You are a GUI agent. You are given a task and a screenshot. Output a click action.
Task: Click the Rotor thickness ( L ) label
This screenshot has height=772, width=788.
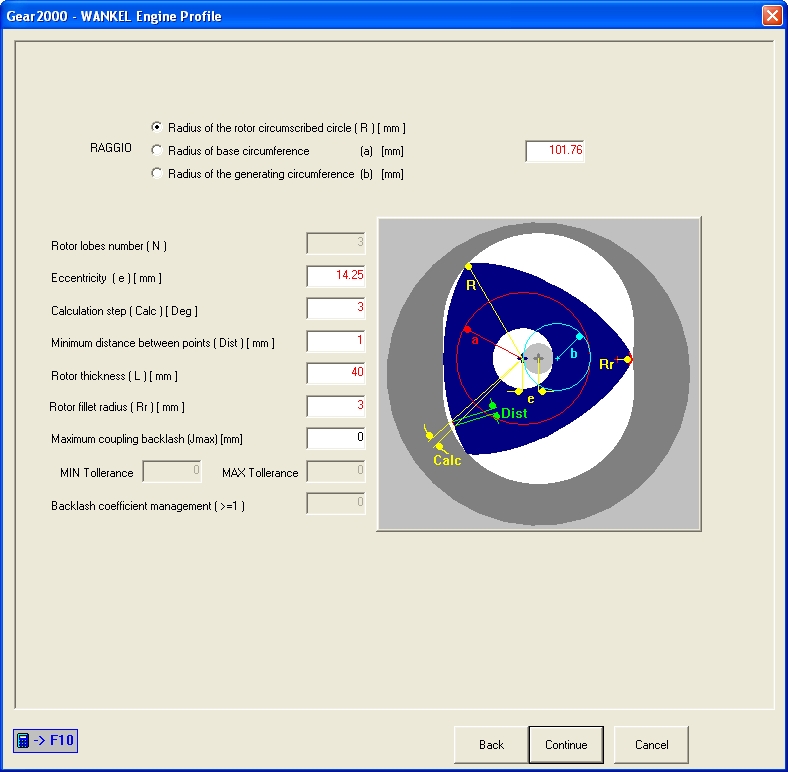[114, 376]
